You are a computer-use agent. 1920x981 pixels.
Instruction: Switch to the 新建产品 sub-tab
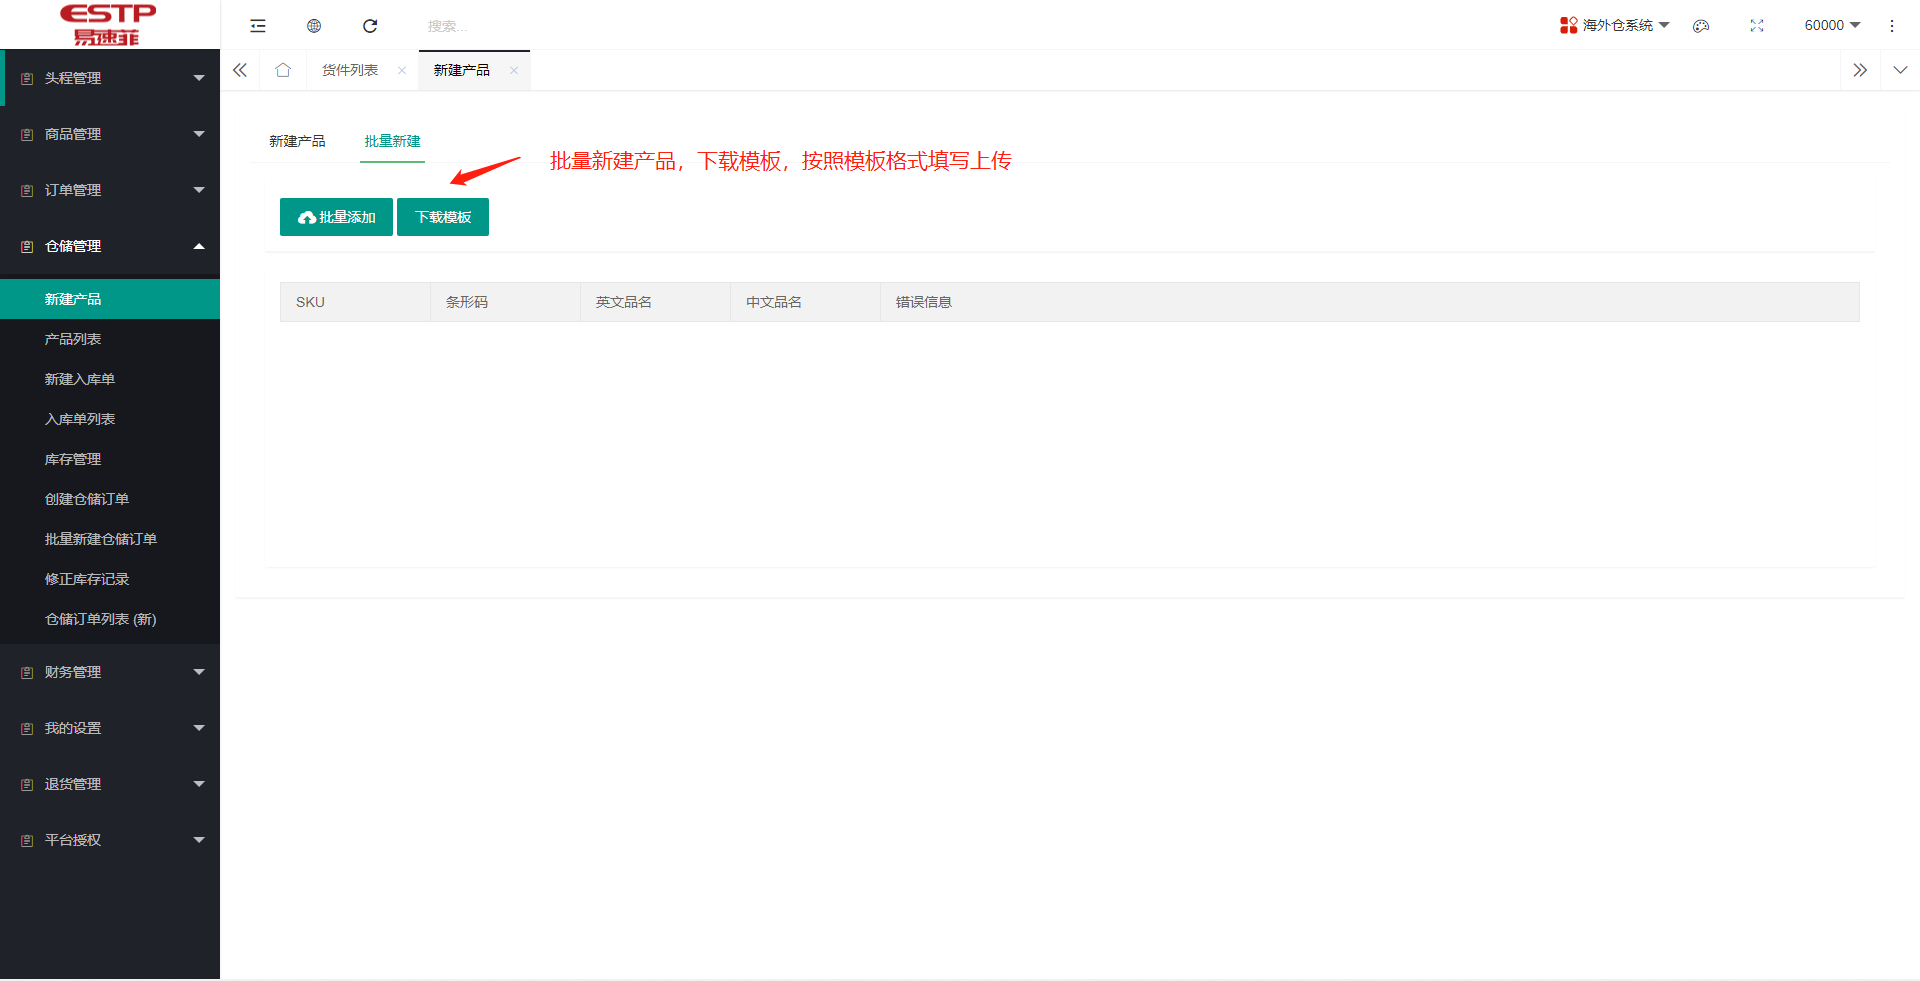pos(297,141)
